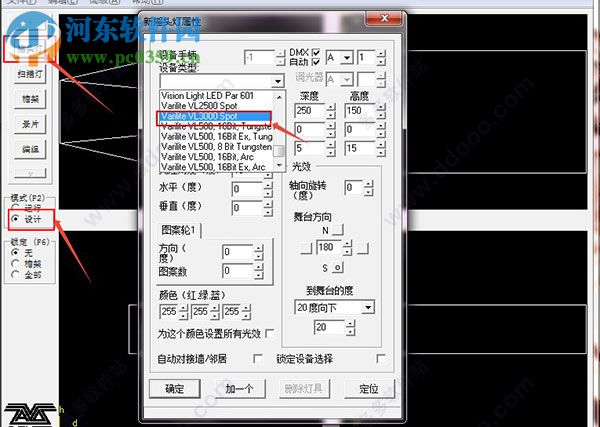Toggle 自动对接墙/邻居 checkbox
Screen dimensions: 600x427
click(258, 359)
